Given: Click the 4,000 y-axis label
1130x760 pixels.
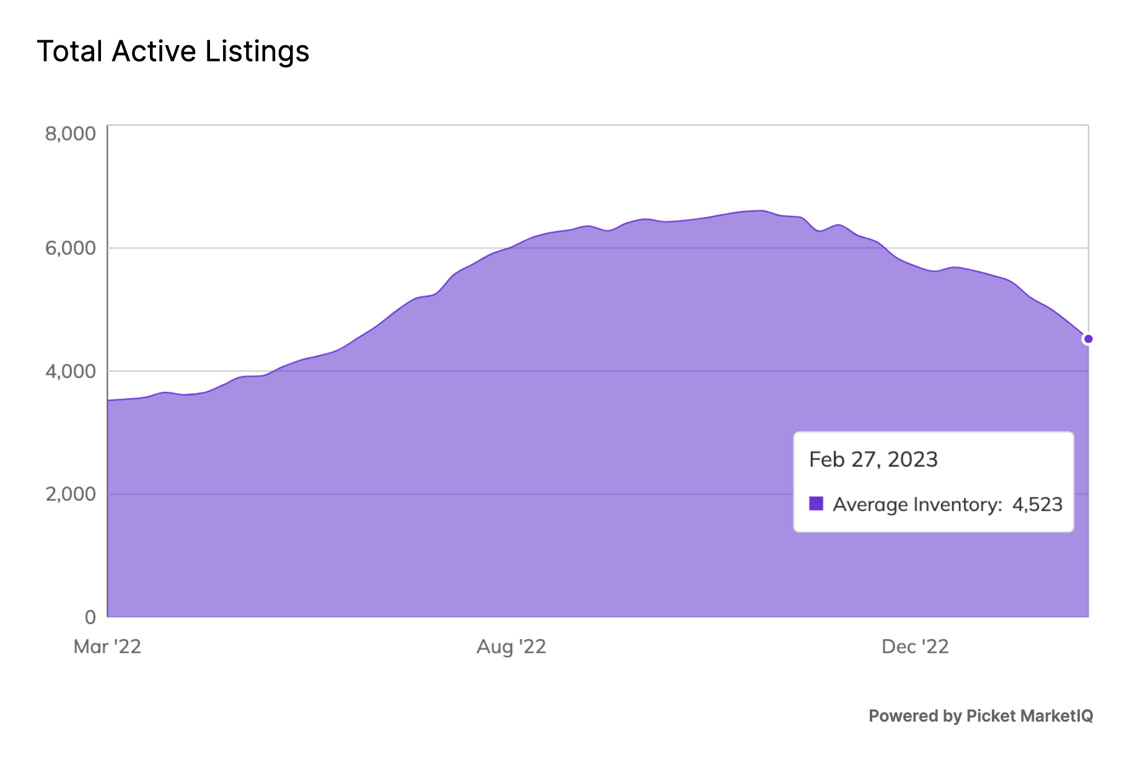Looking at the screenshot, I should point(70,371).
